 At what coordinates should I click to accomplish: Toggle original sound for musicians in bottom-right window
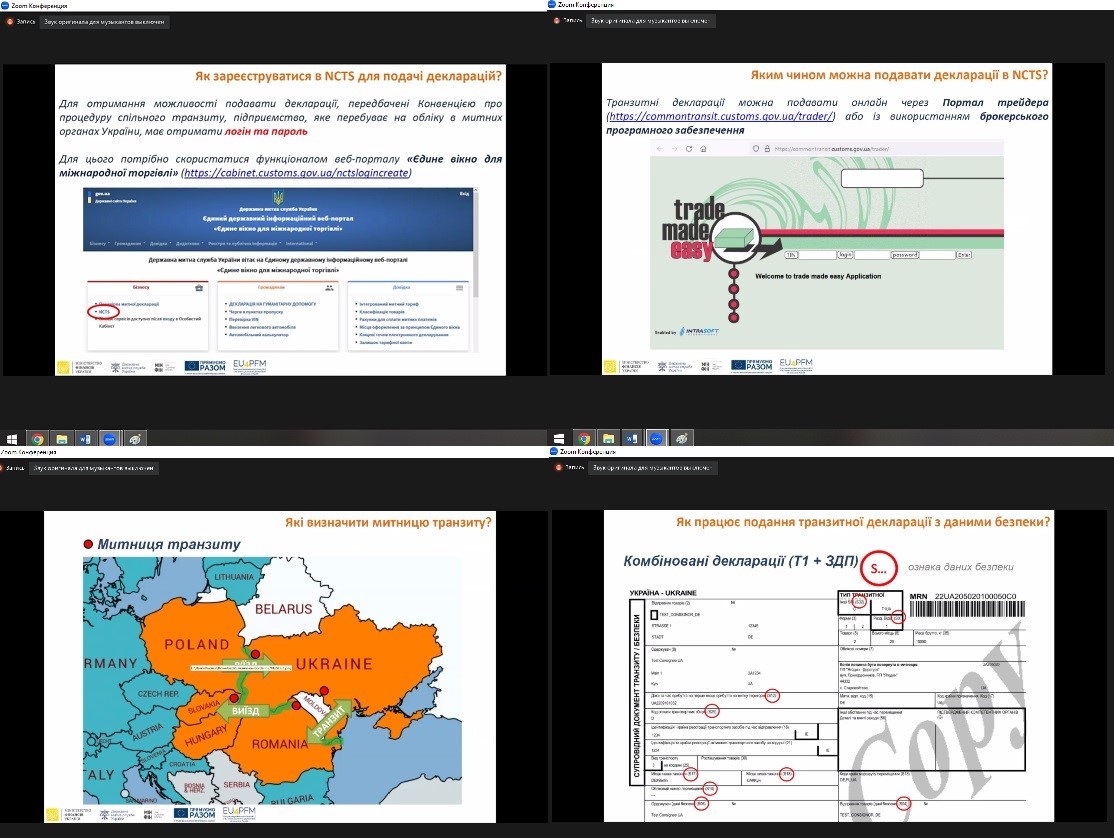653,467
